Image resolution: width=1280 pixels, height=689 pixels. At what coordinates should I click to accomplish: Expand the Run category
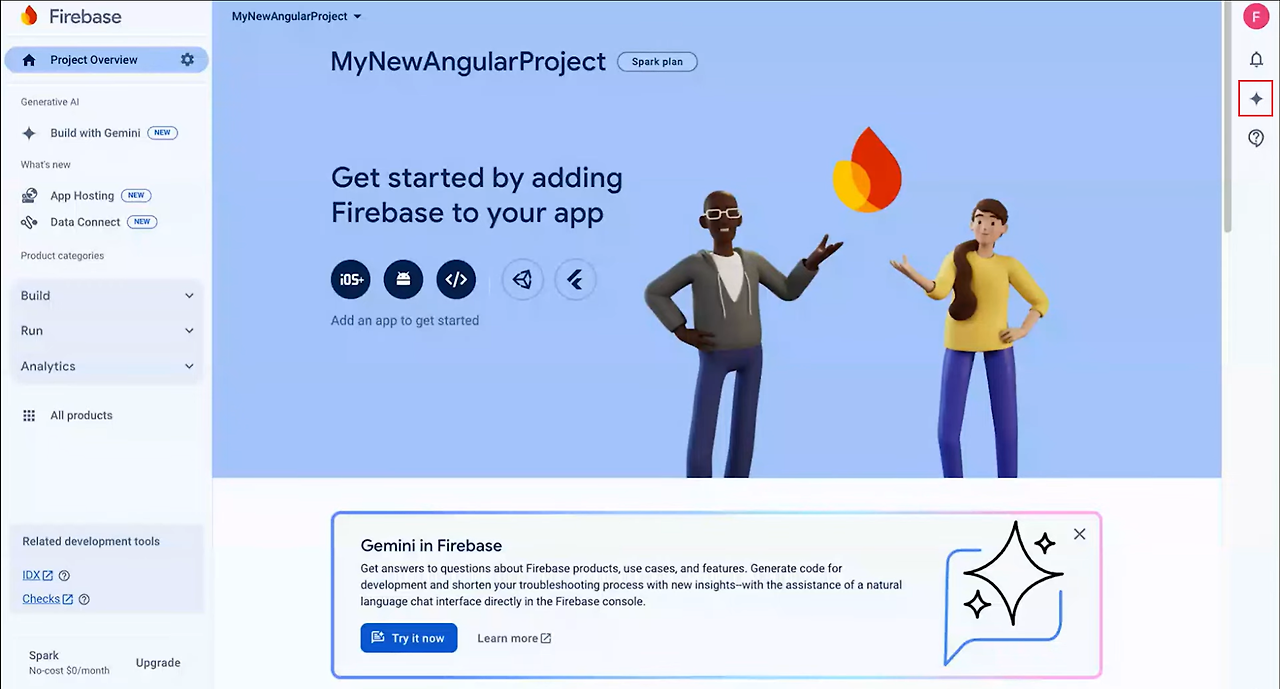(x=107, y=331)
